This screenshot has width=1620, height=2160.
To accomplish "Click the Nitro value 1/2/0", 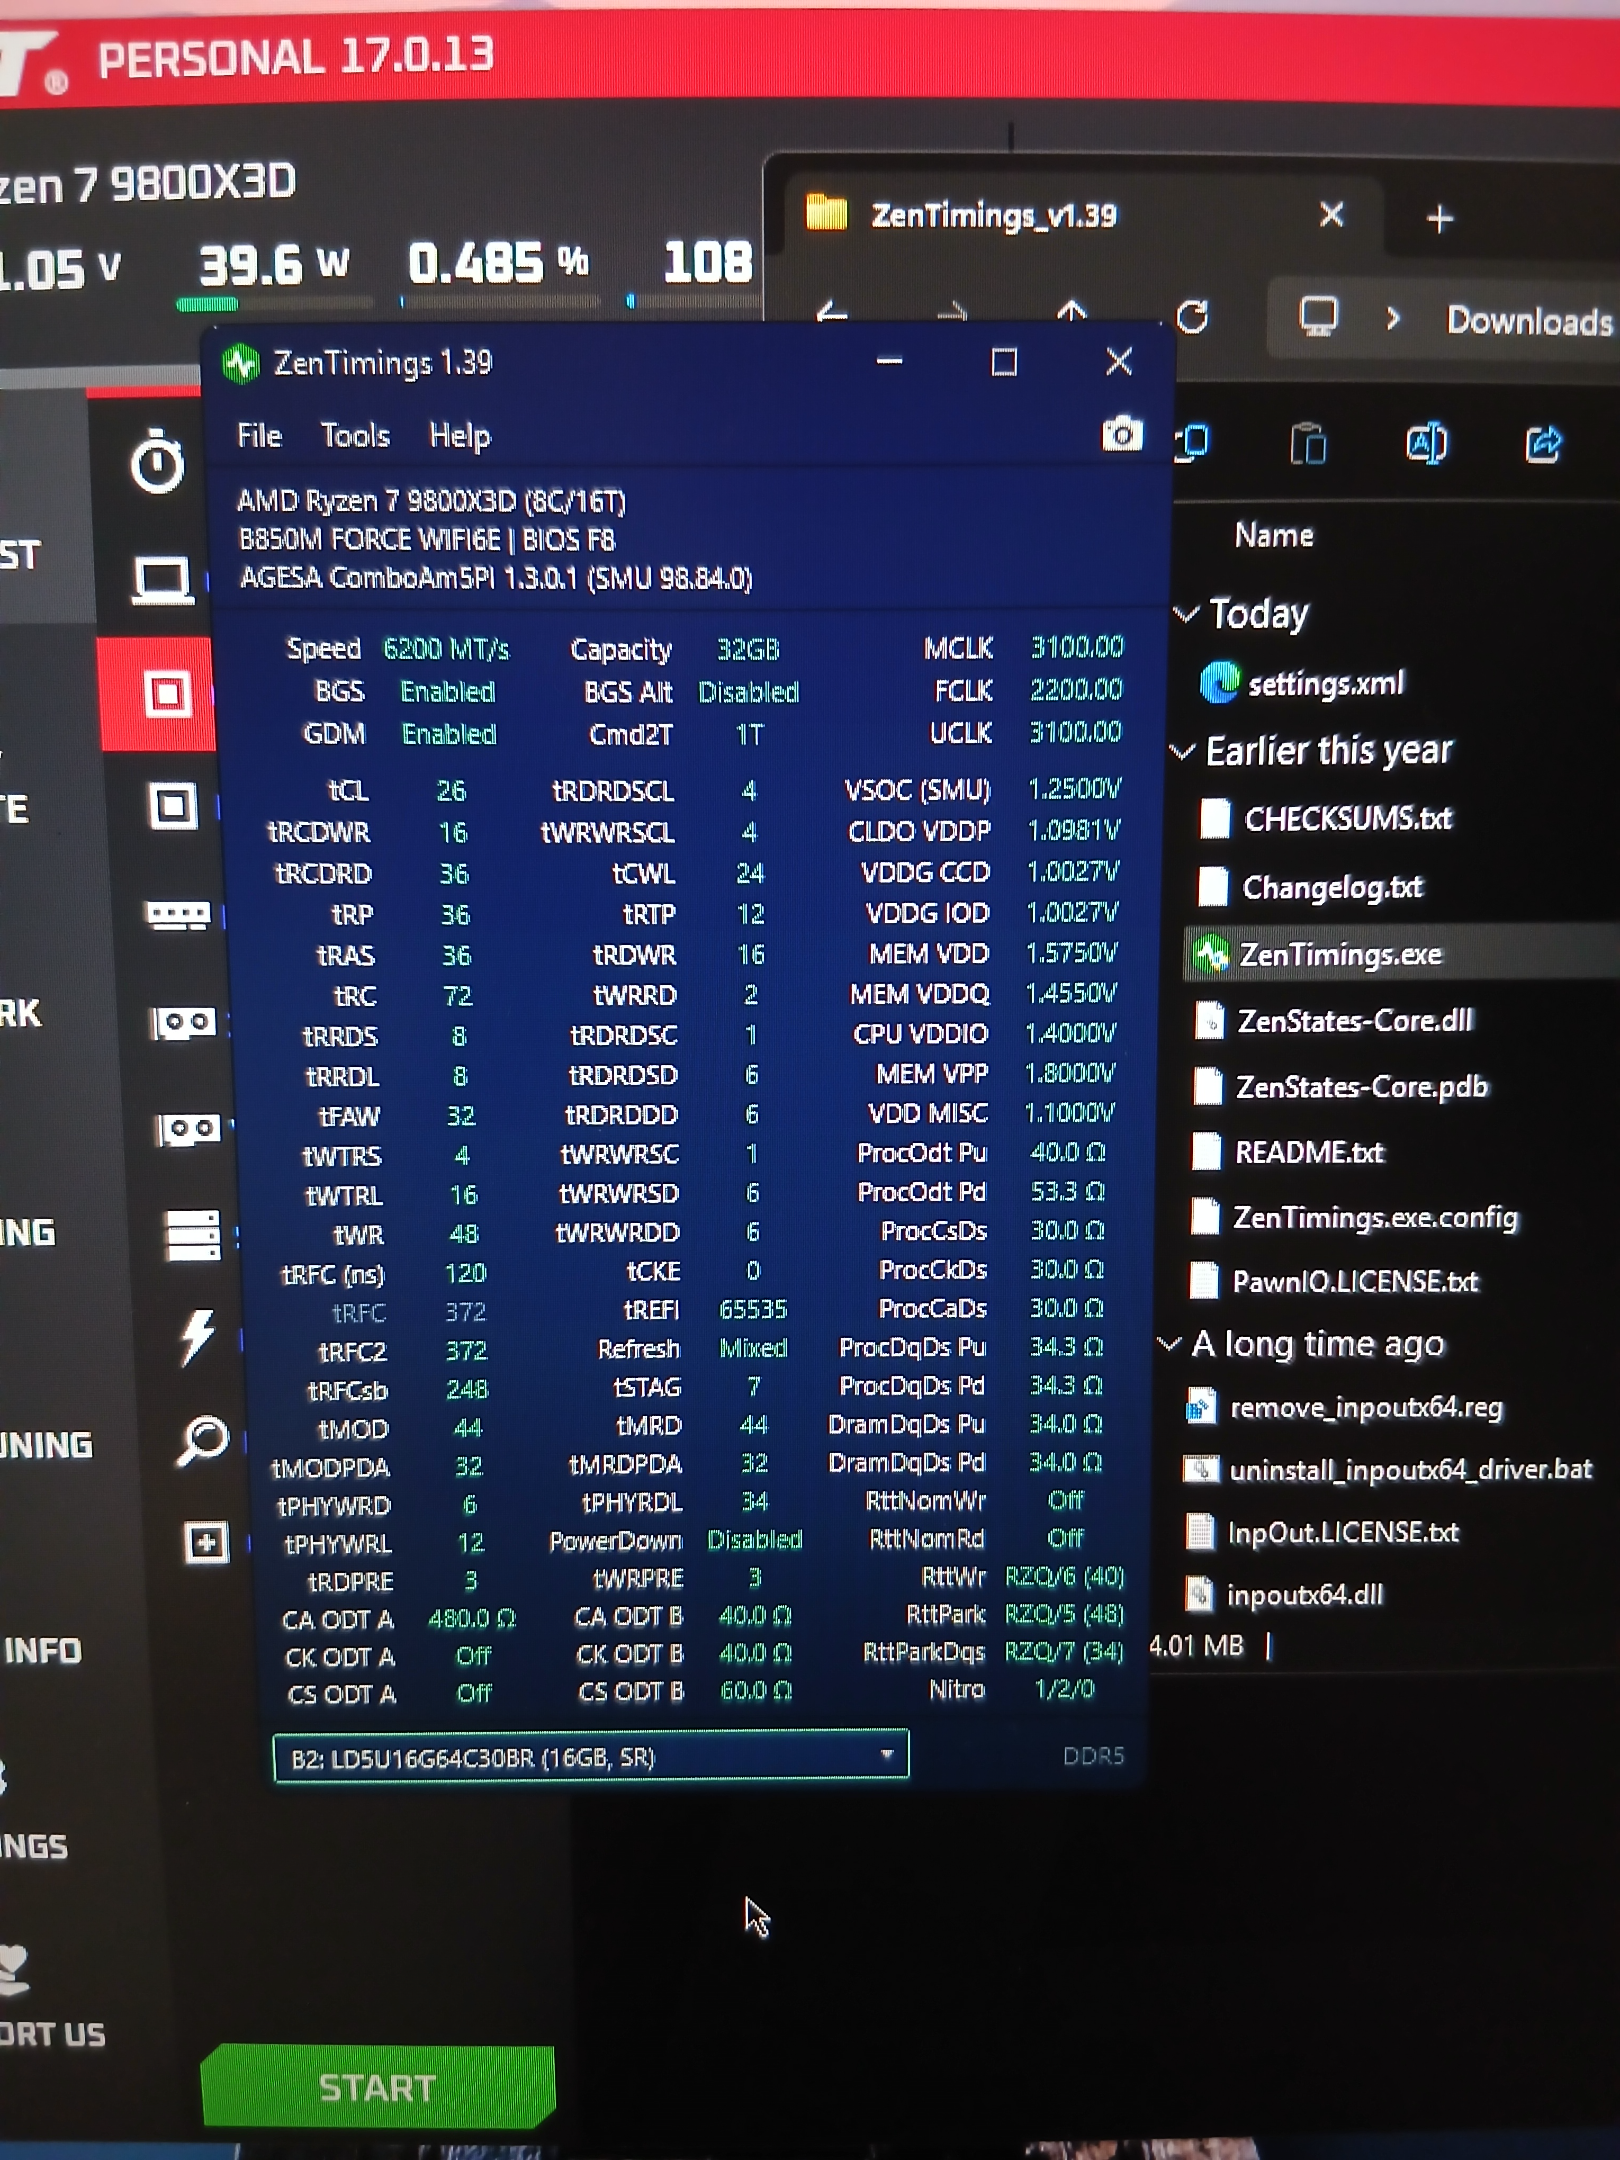I will tap(1064, 1689).
